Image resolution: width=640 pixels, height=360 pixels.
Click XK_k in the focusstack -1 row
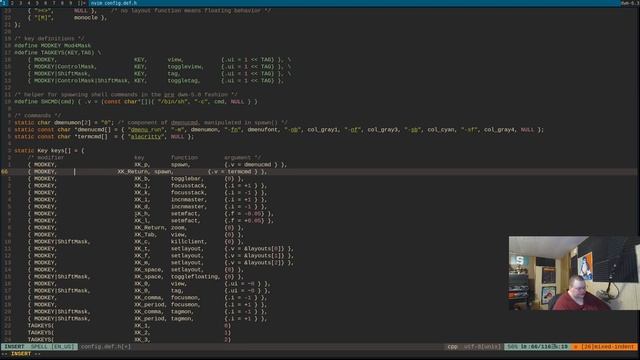(142, 192)
